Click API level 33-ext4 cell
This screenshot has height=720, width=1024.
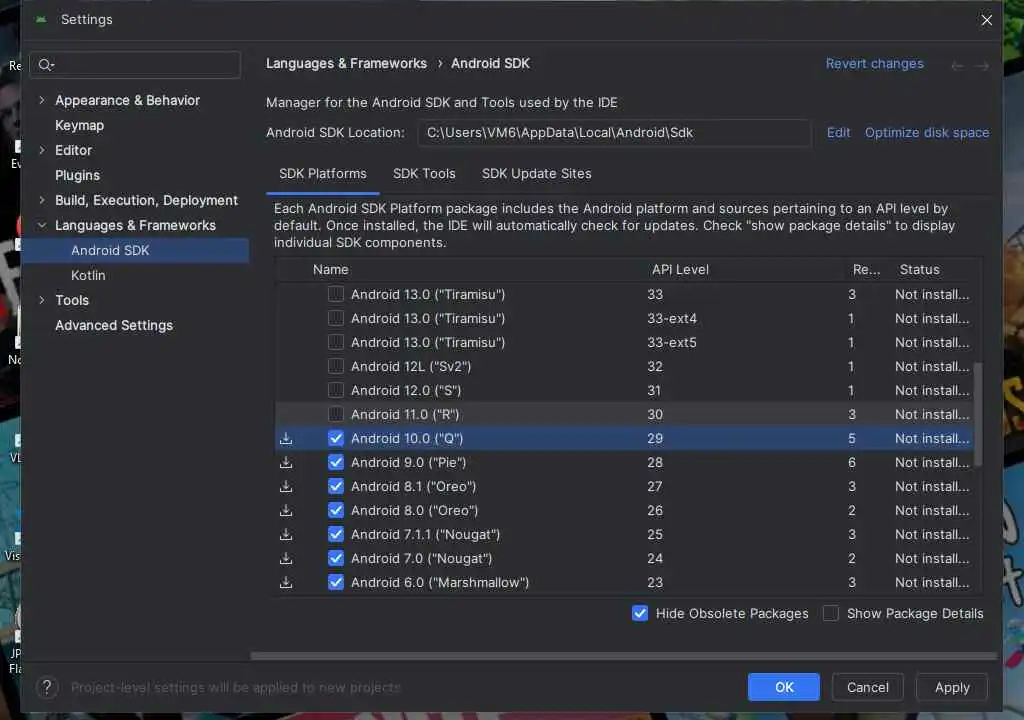(672, 318)
